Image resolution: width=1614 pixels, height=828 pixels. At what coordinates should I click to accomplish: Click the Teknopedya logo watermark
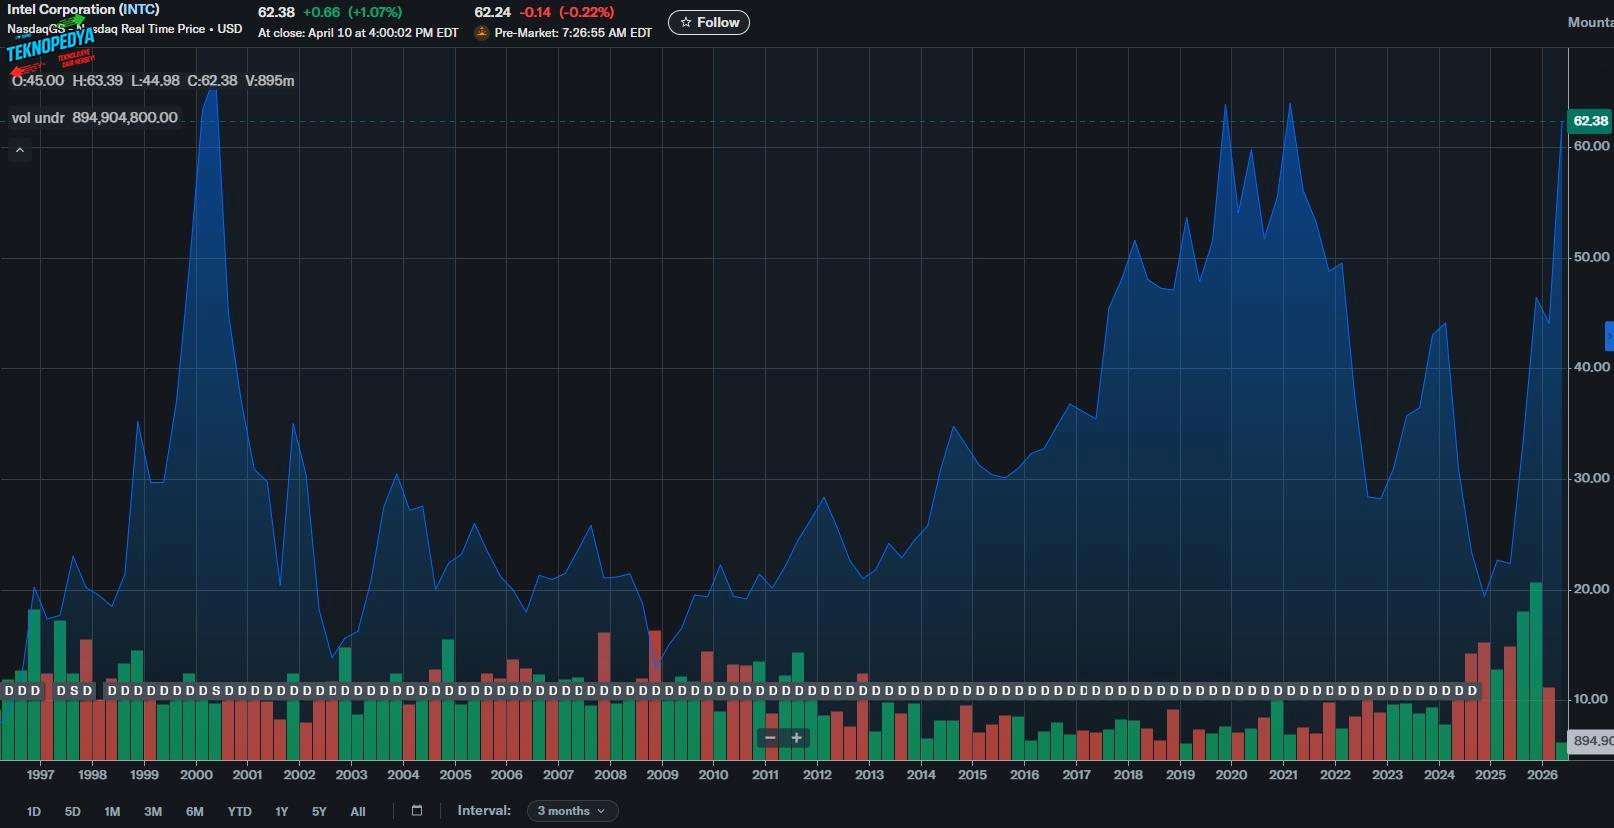(x=50, y=45)
